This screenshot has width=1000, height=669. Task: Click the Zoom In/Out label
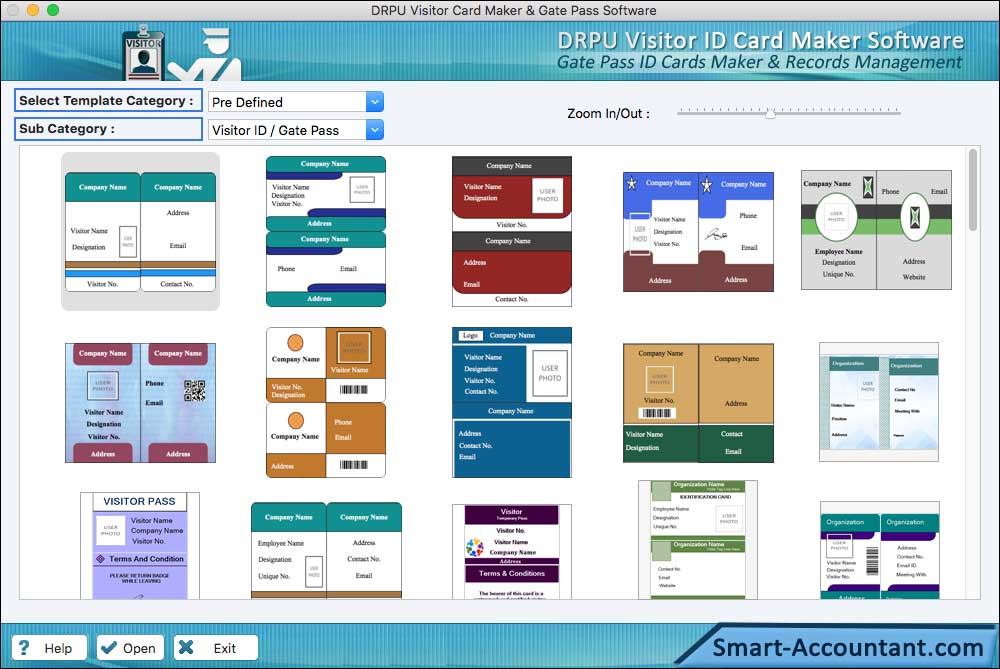608,114
